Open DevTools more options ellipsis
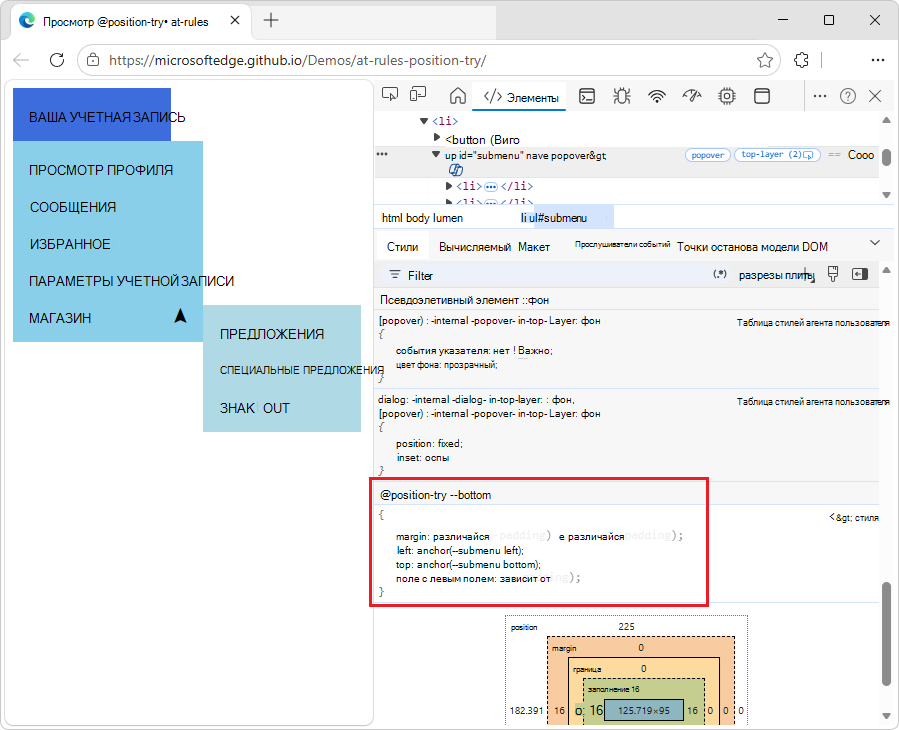 point(820,96)
